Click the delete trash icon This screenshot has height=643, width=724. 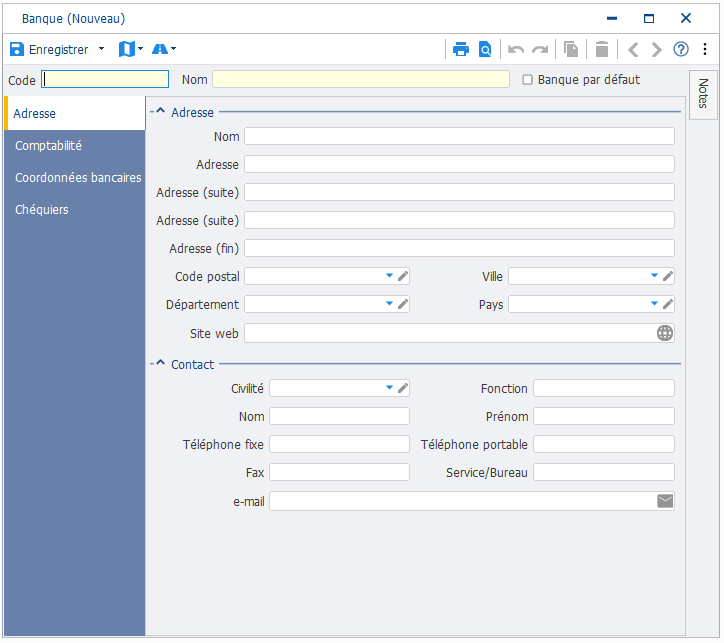point(602,49)
